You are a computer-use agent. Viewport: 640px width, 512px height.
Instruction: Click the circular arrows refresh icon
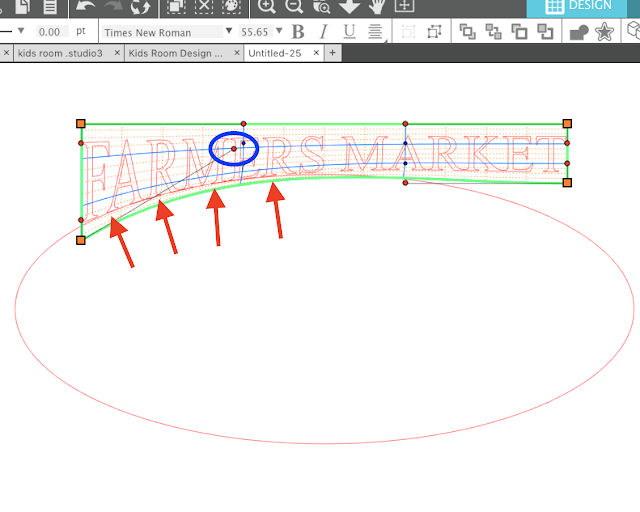(x=141, y=6)
